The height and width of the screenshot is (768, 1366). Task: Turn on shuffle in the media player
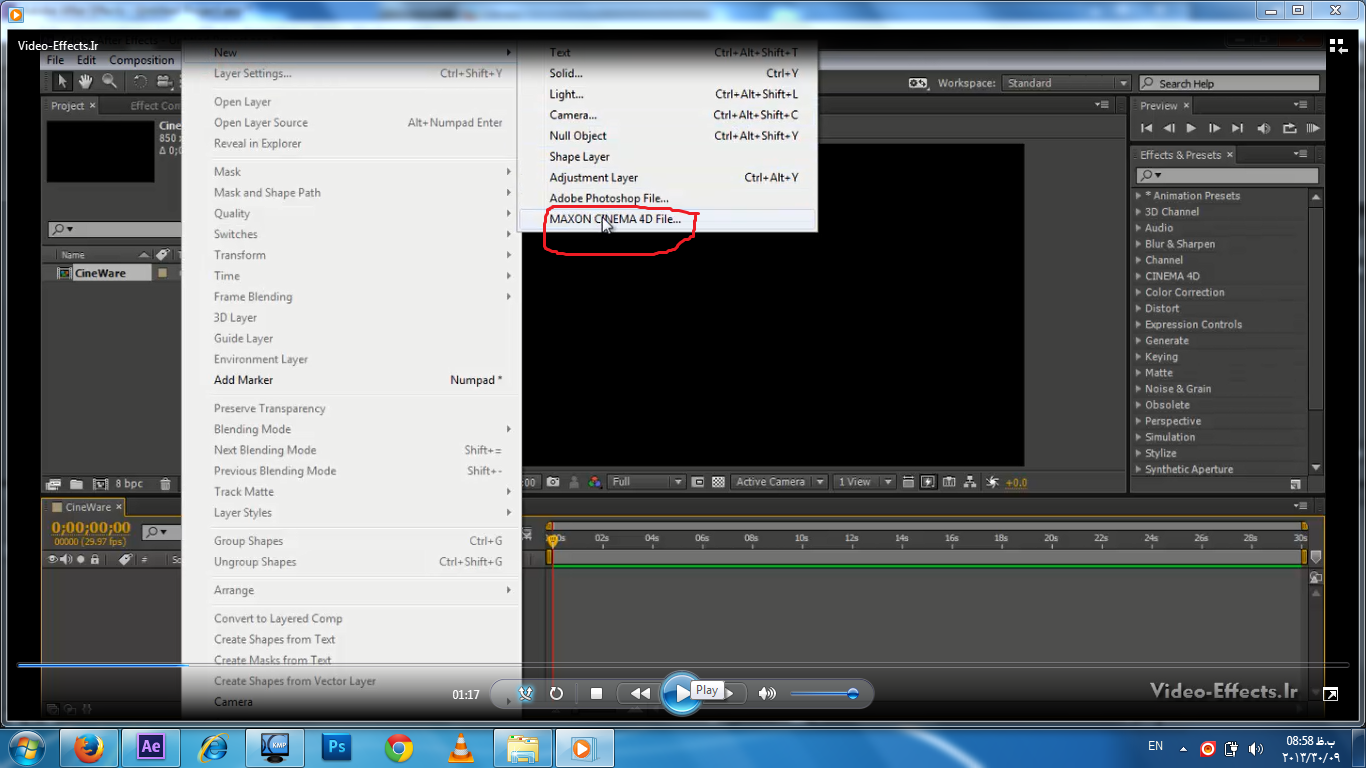[x=526, y=693]
